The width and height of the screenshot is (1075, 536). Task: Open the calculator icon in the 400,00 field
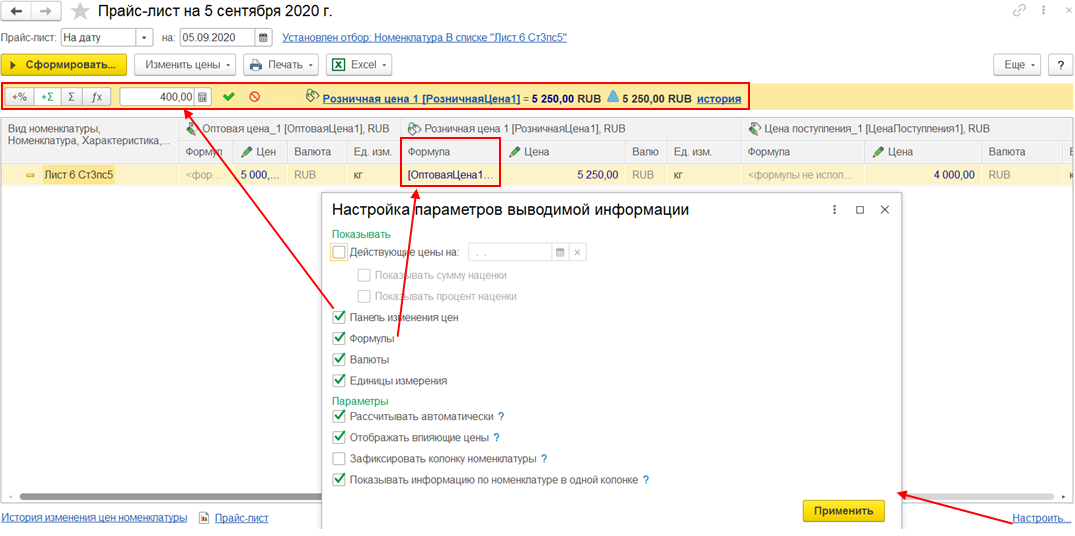202,97
